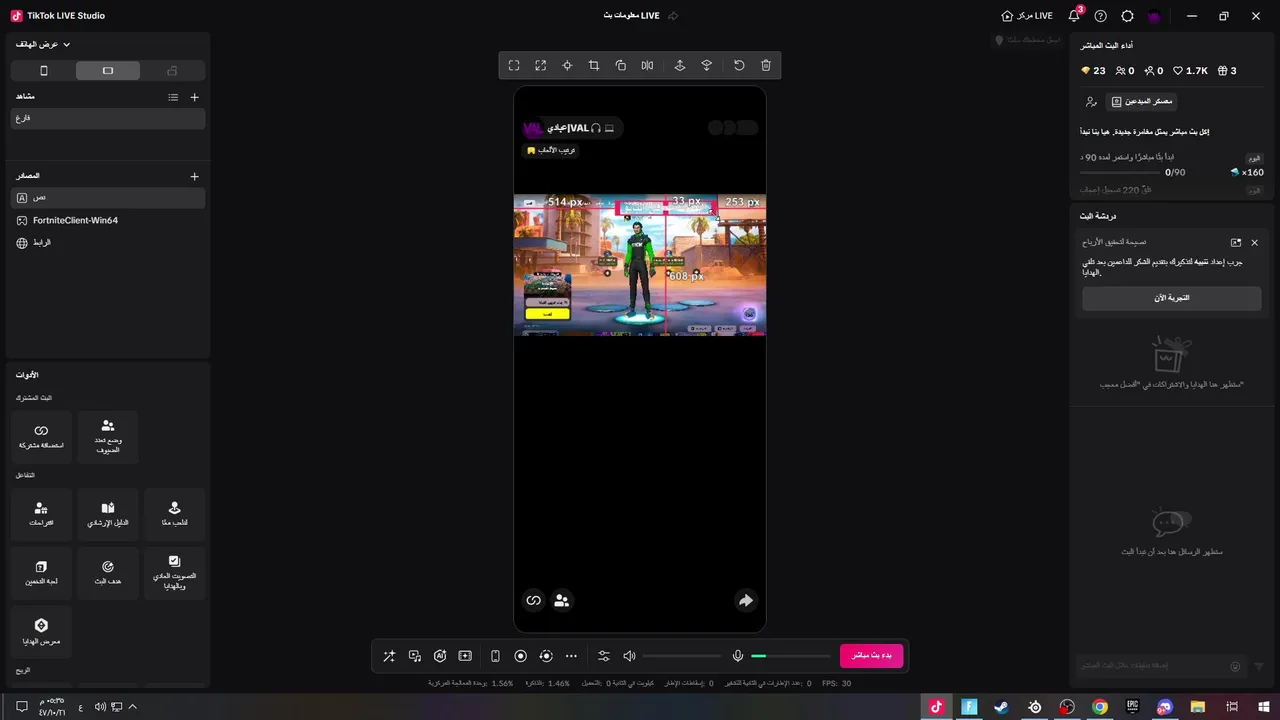Open the guest count setting tool

108,437
